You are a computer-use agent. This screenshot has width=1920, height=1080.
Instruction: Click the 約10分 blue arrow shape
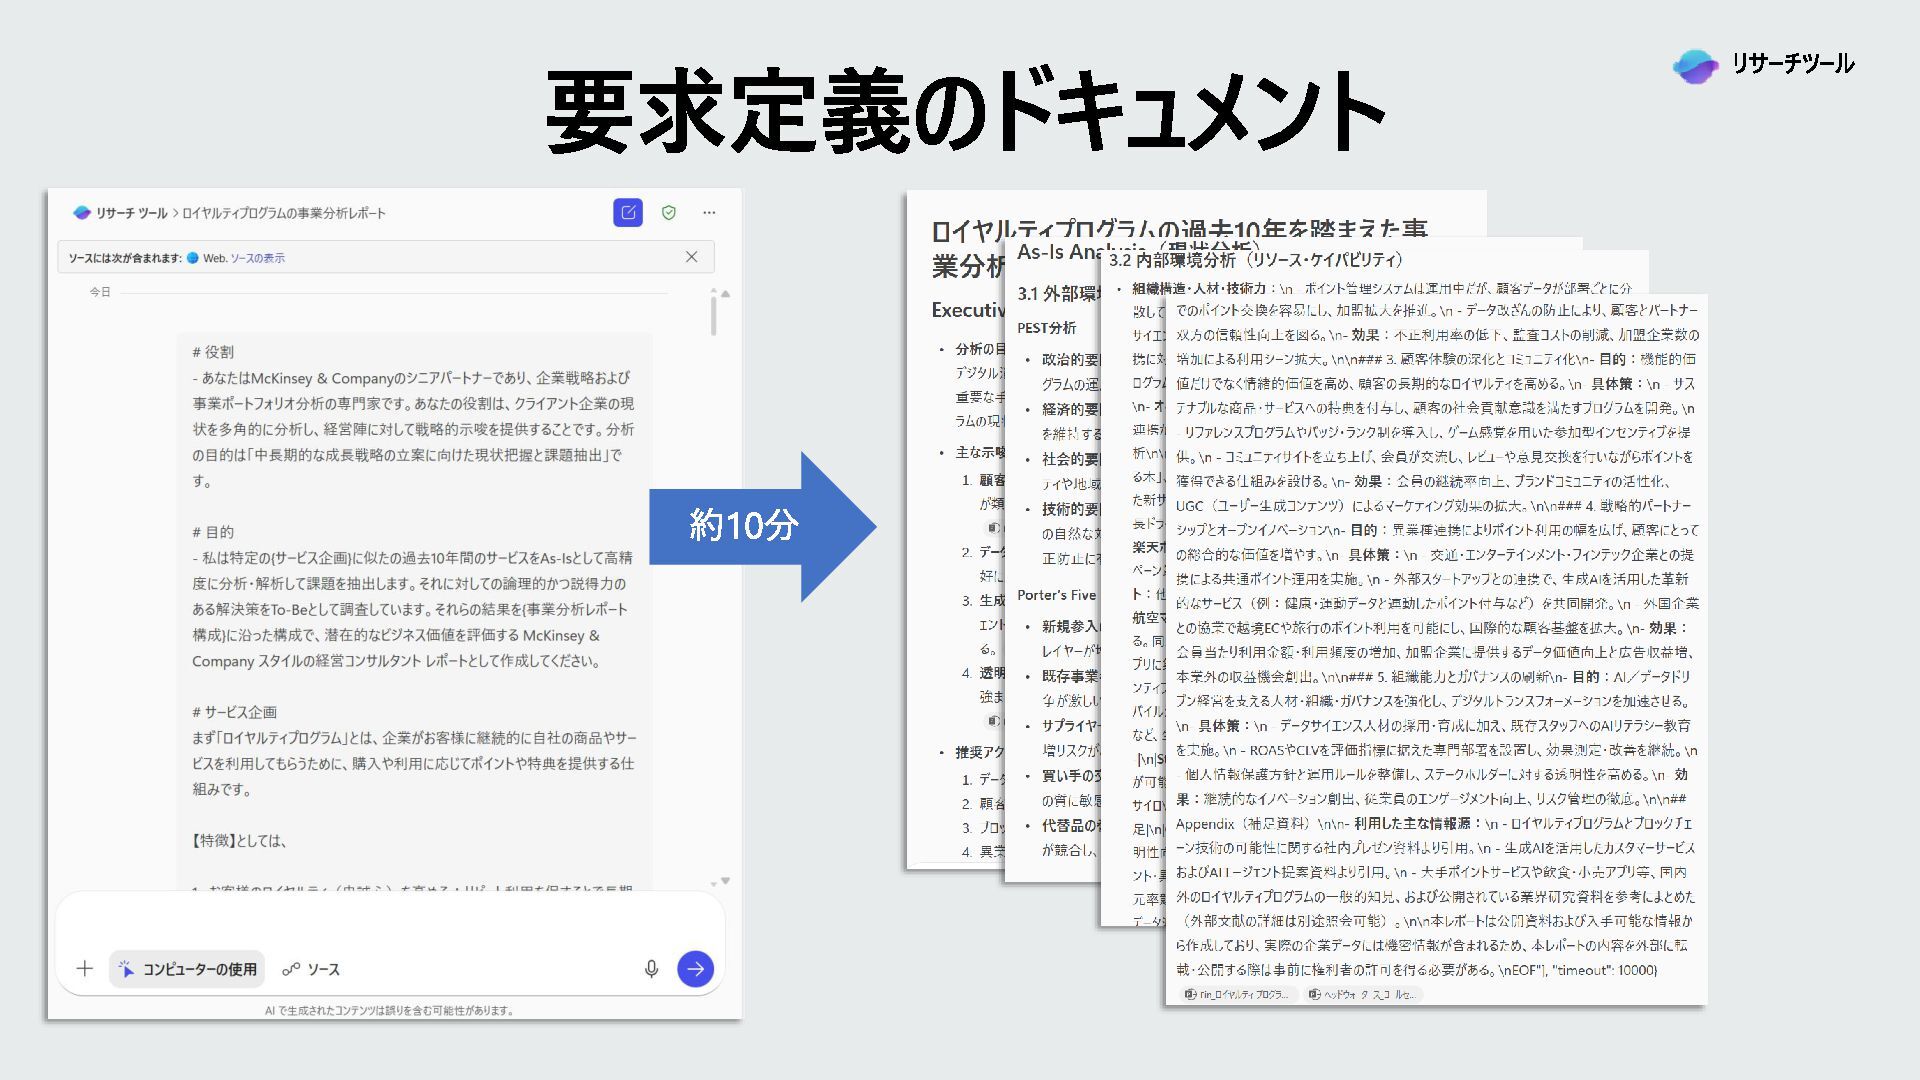[760, 525]
